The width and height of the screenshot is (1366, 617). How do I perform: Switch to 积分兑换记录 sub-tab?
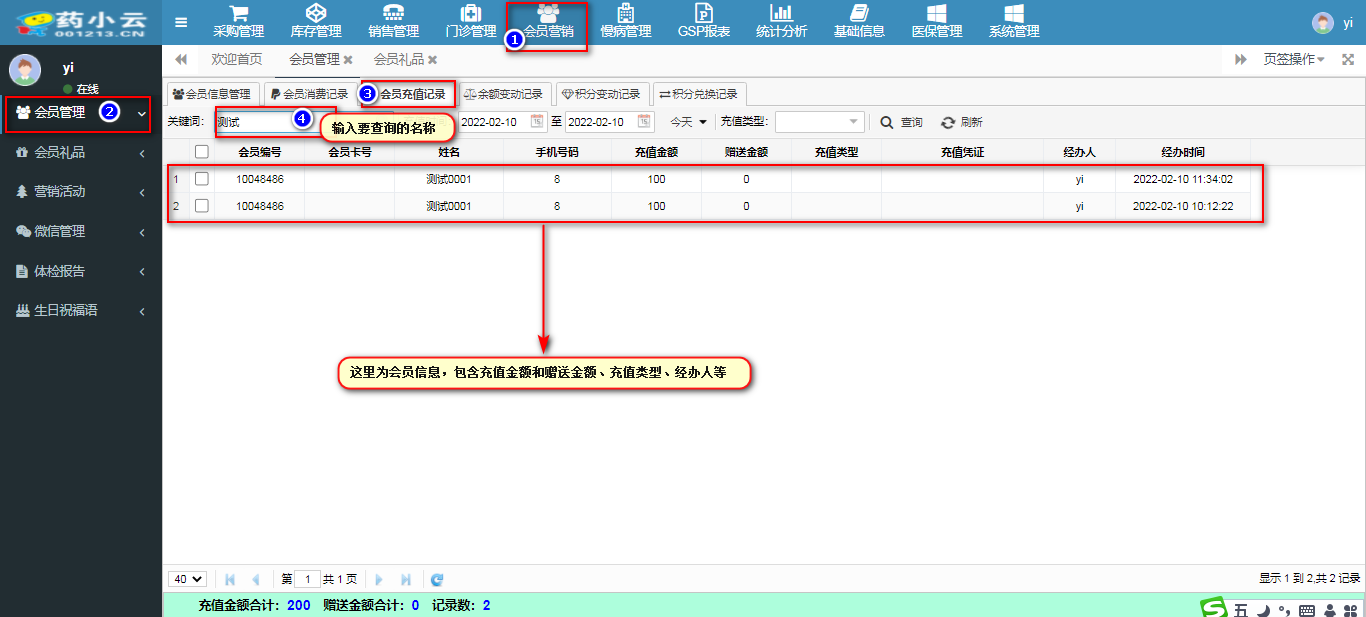[x=699, y=94]
